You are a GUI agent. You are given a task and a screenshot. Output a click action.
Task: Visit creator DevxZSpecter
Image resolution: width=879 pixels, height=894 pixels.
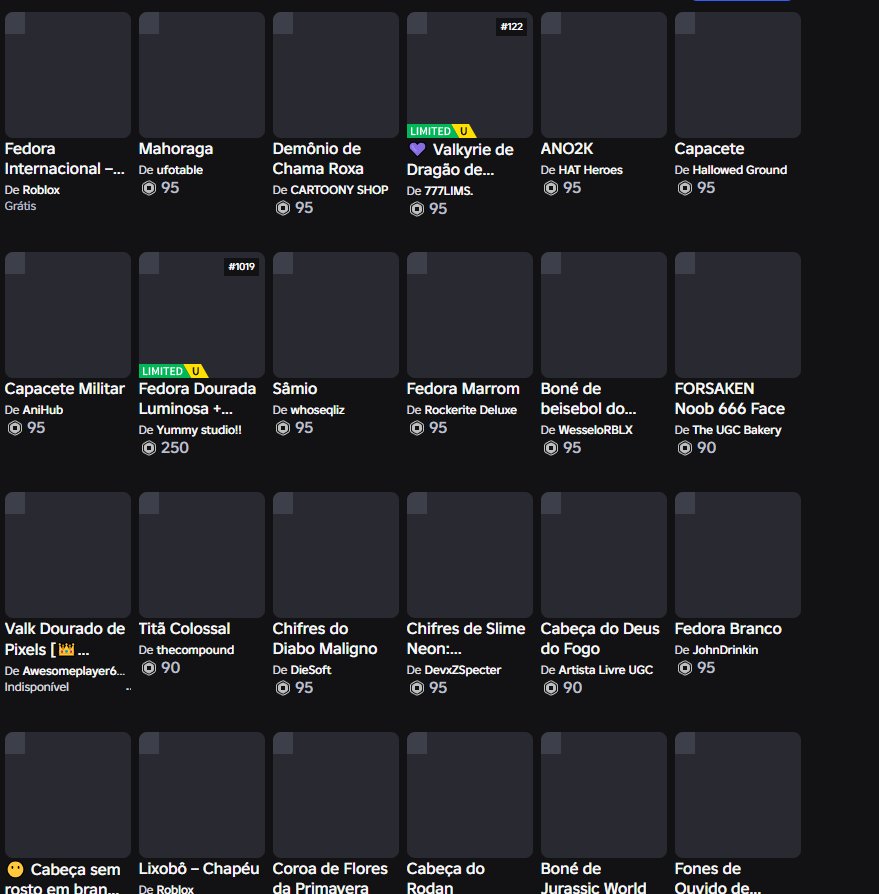click(463, 670)
